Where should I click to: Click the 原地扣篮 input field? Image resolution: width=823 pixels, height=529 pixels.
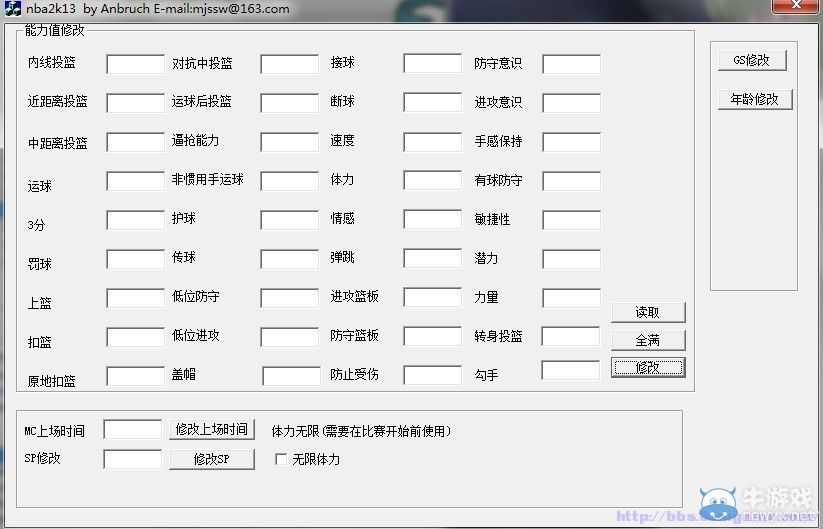click(x=135, y=376)
